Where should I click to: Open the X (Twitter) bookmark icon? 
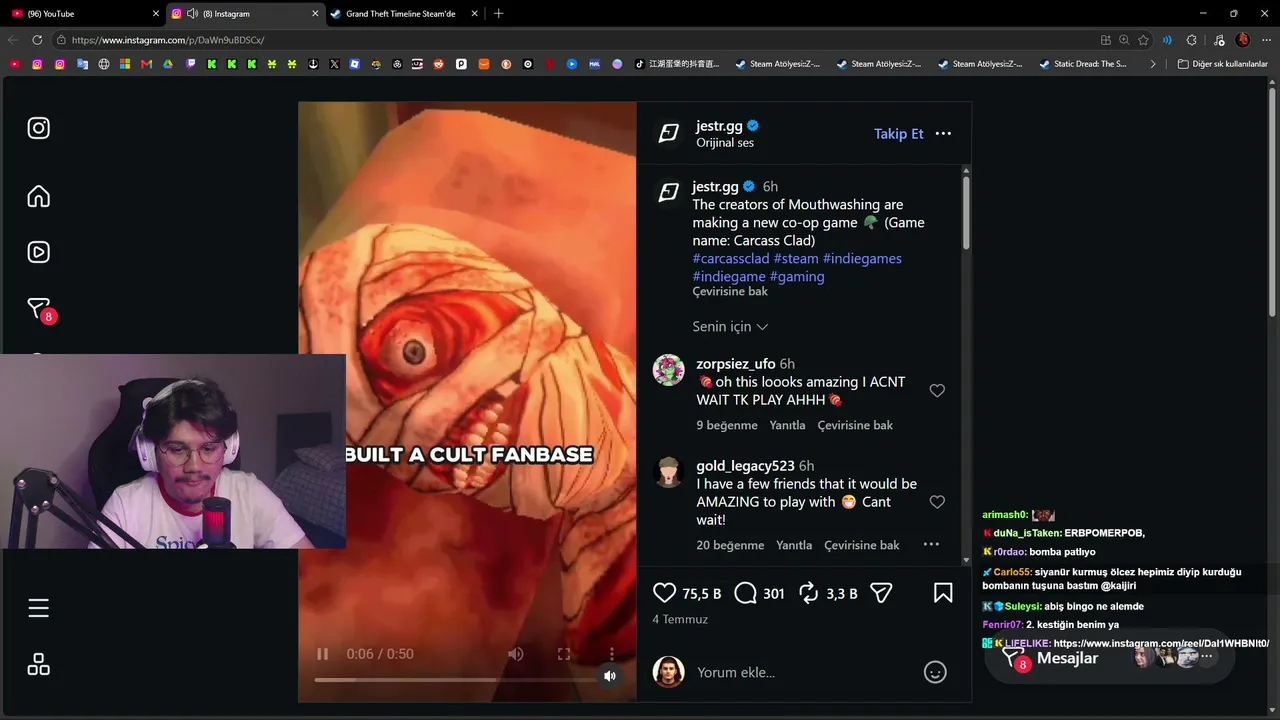tap(334, 64)
